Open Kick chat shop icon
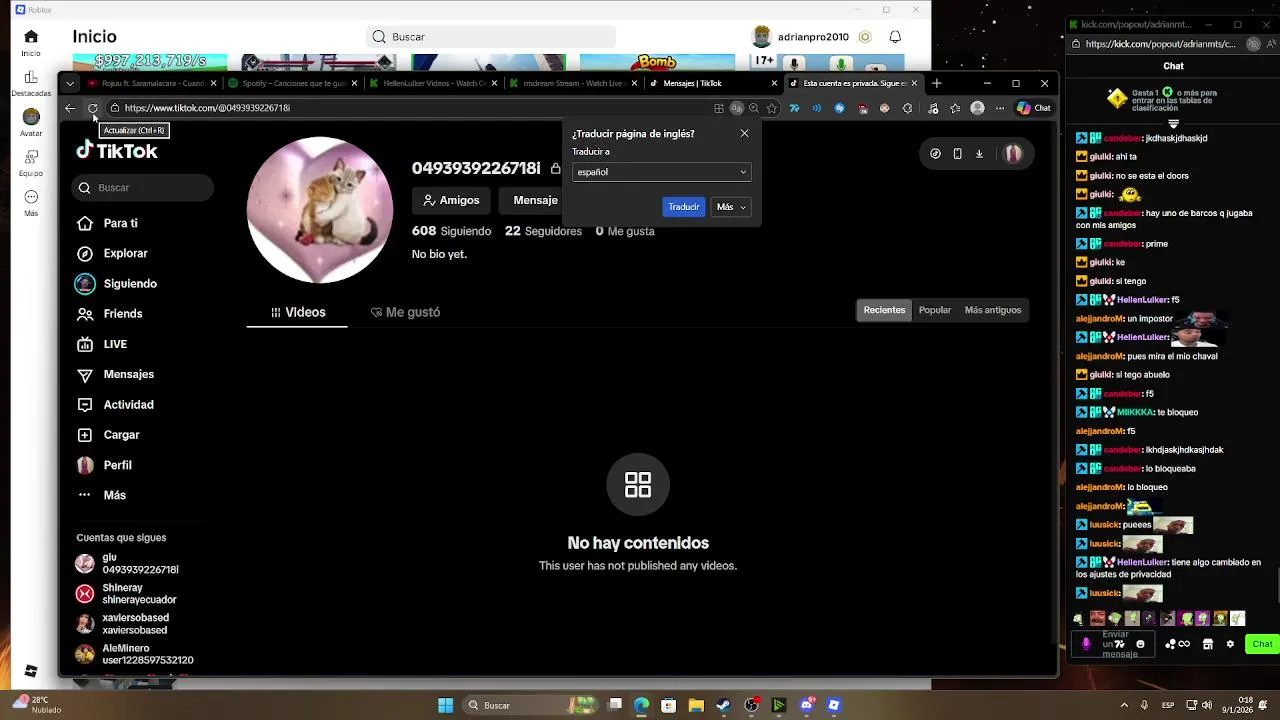The height and width of the screenshot is (720, 1280). click(x=1207, y=644)
